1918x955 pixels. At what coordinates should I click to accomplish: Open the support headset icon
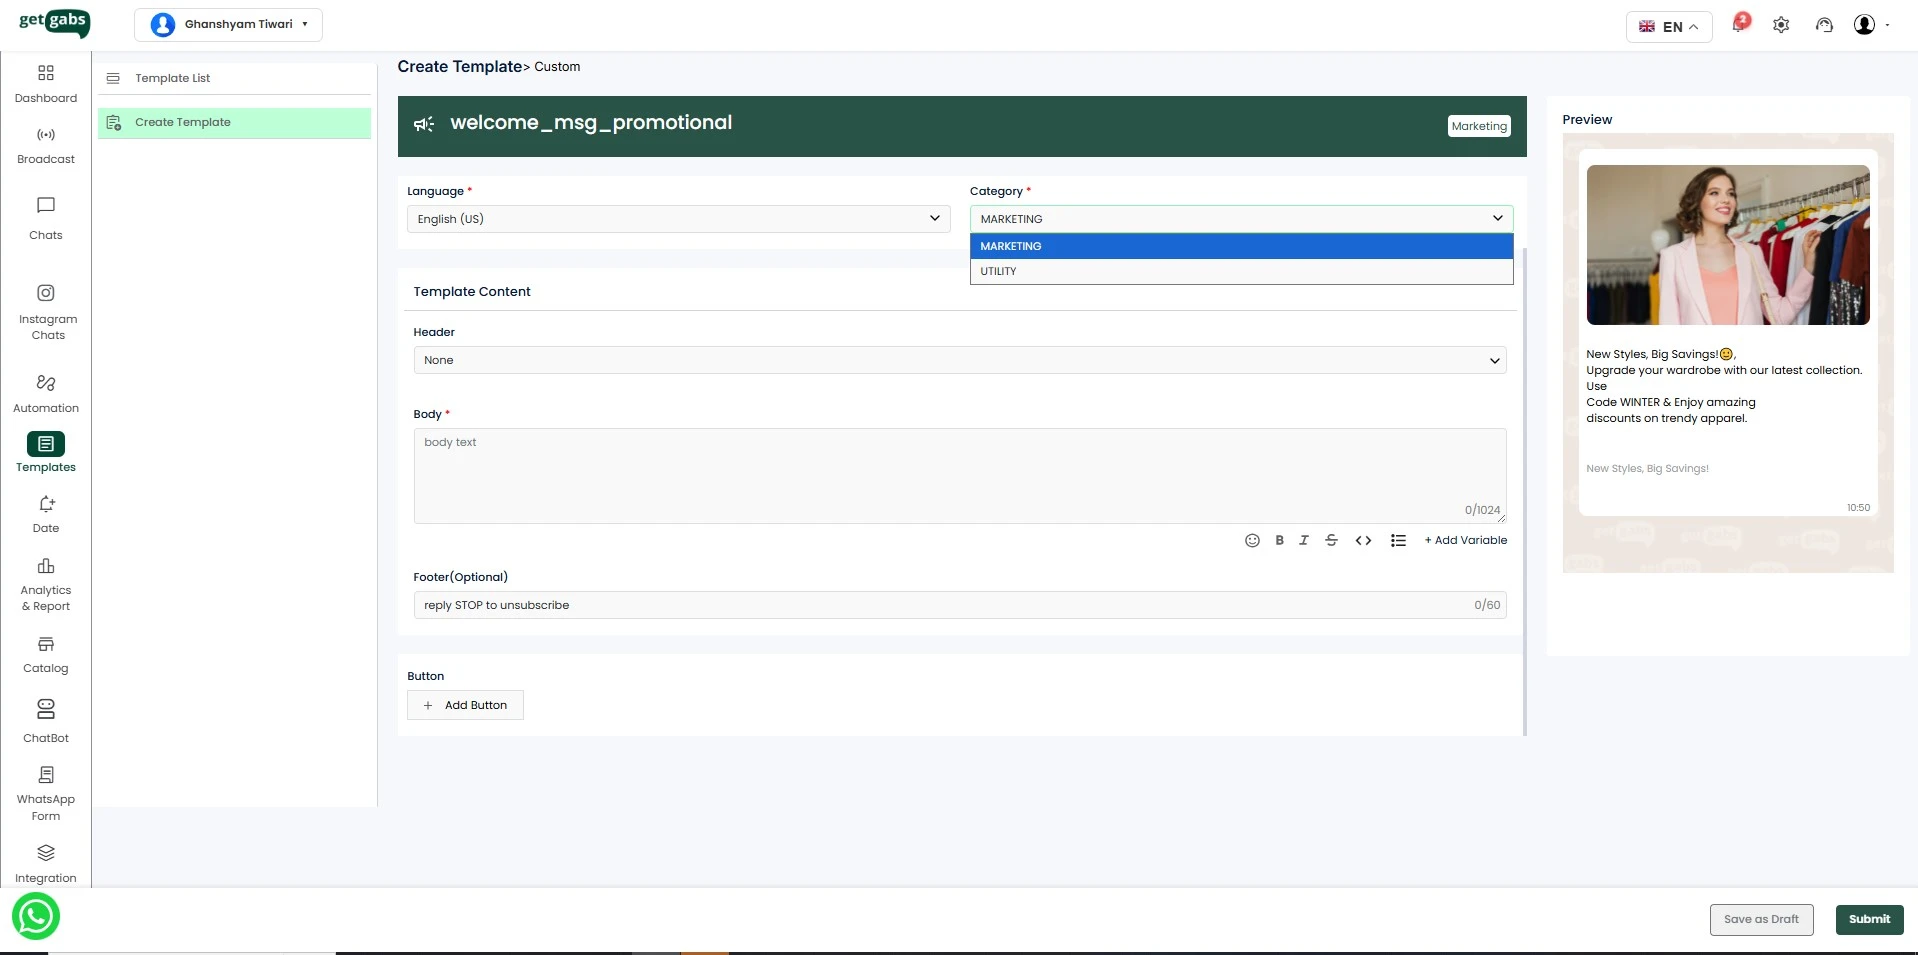[1824, 25]
